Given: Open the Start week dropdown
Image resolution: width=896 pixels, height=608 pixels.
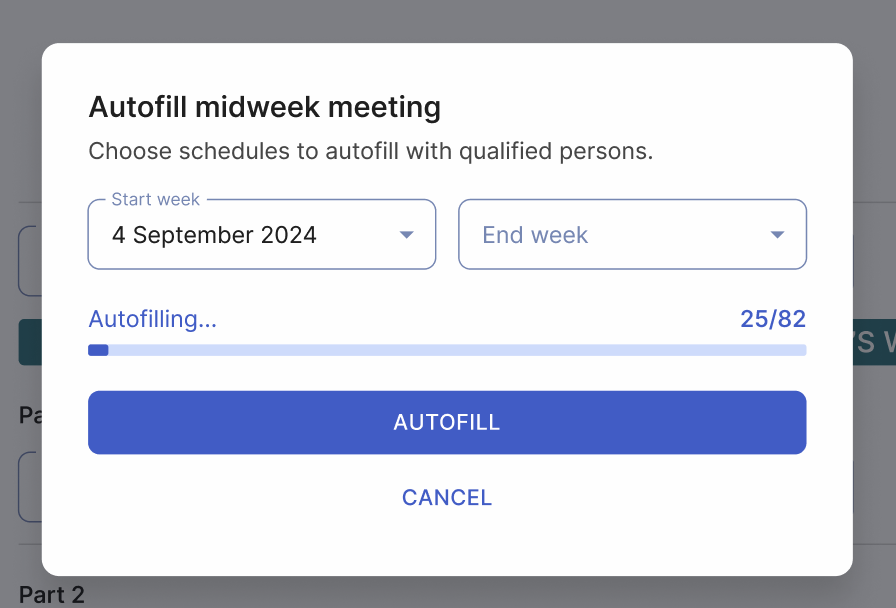Looking at the screenshot, I should pos(261,234).
